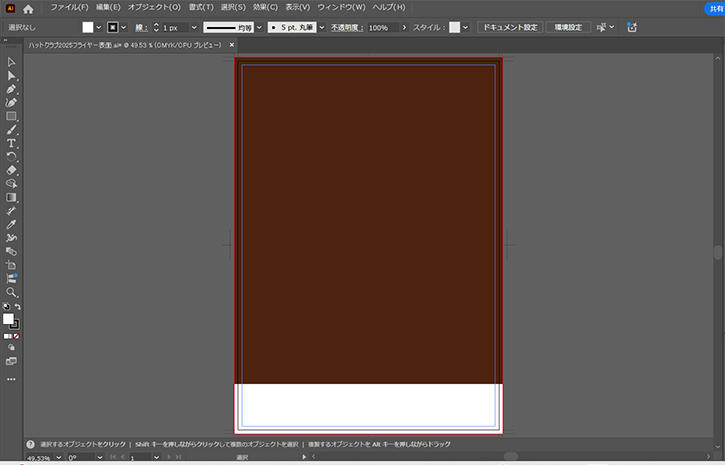This screenshot has width=725, height=465.
Task: Select the Pen tool
Action: [12, 89]
